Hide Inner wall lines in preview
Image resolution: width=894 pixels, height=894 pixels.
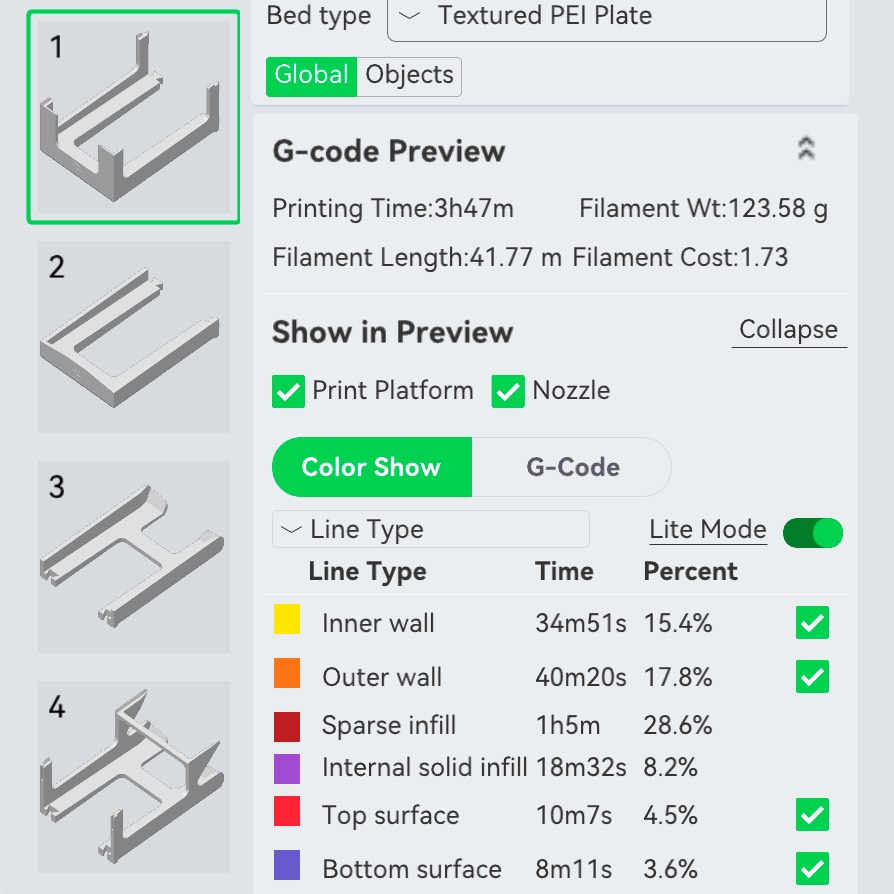point(812,623)
